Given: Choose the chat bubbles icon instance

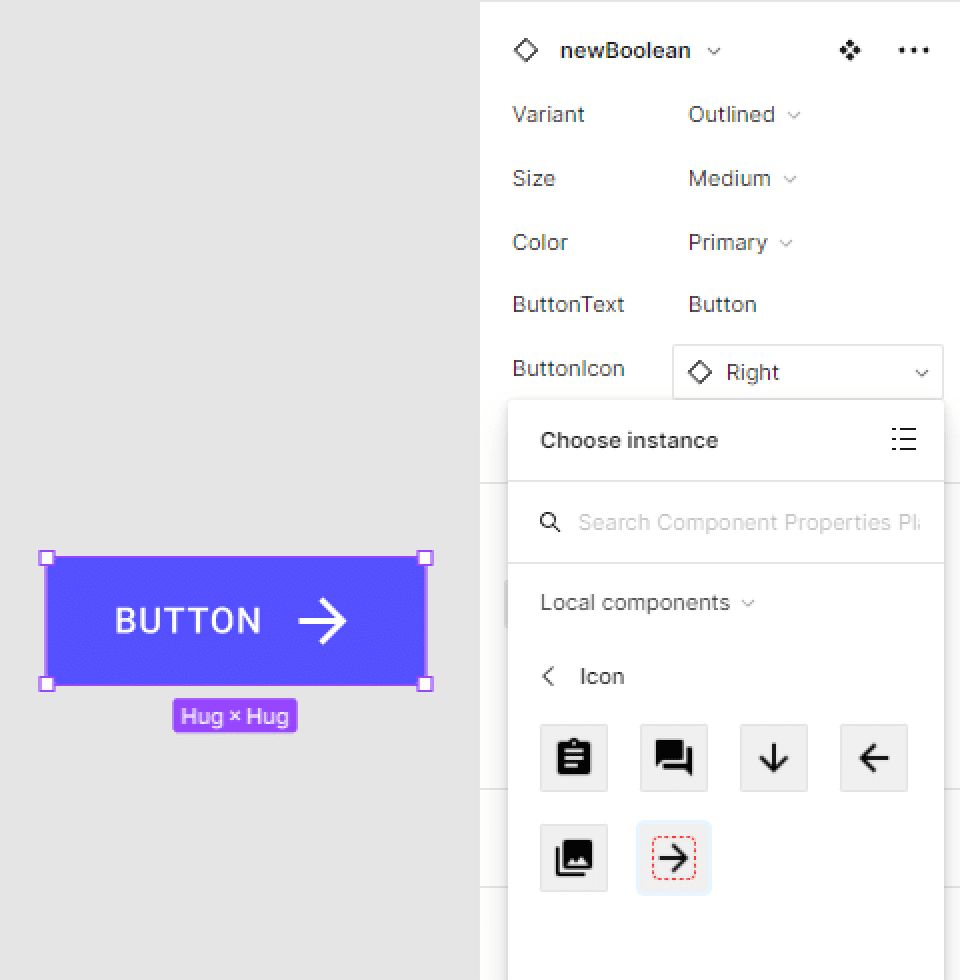Looking at the screenshot, I should 674,758.
